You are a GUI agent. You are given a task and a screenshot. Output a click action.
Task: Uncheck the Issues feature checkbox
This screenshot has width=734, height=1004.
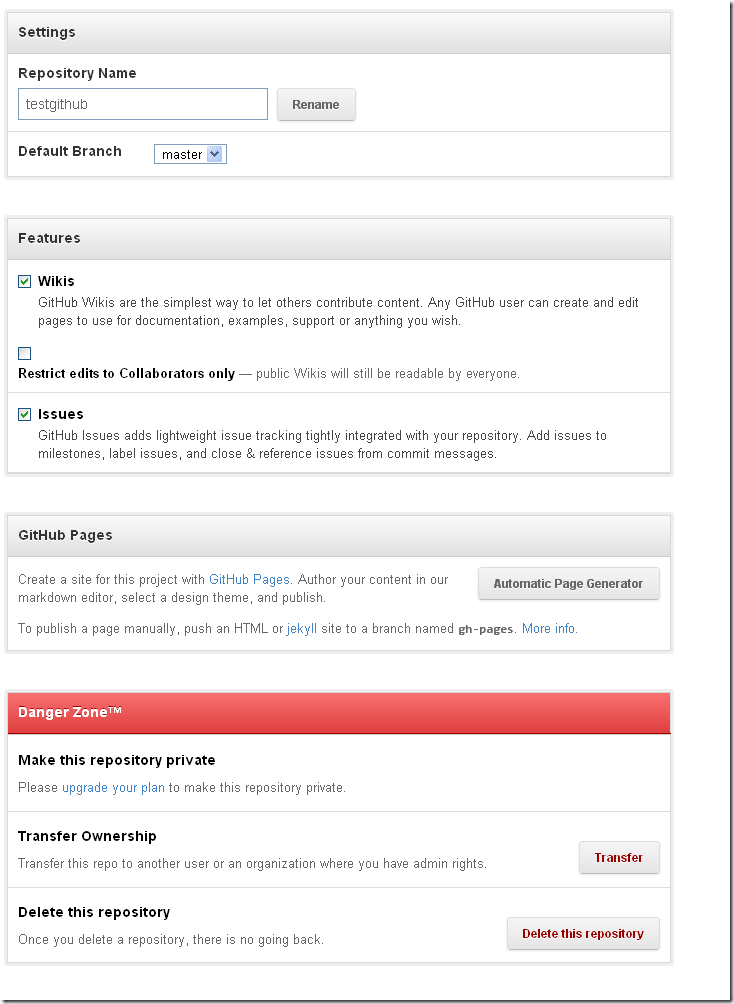24,414
